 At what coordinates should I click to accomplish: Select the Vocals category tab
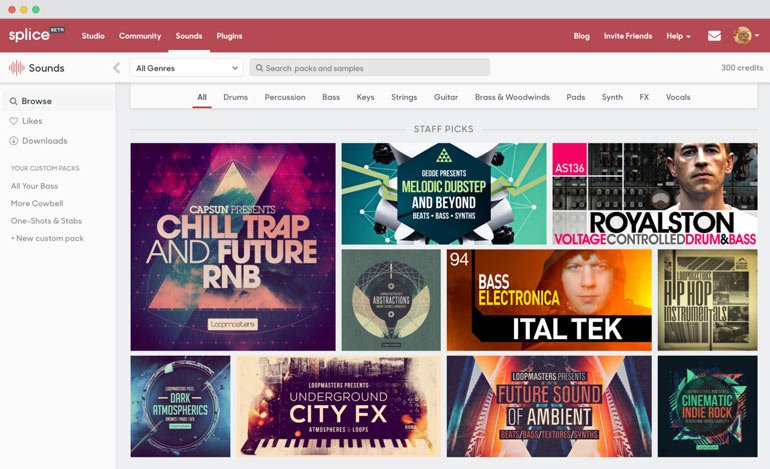click(x=678, y=97)
